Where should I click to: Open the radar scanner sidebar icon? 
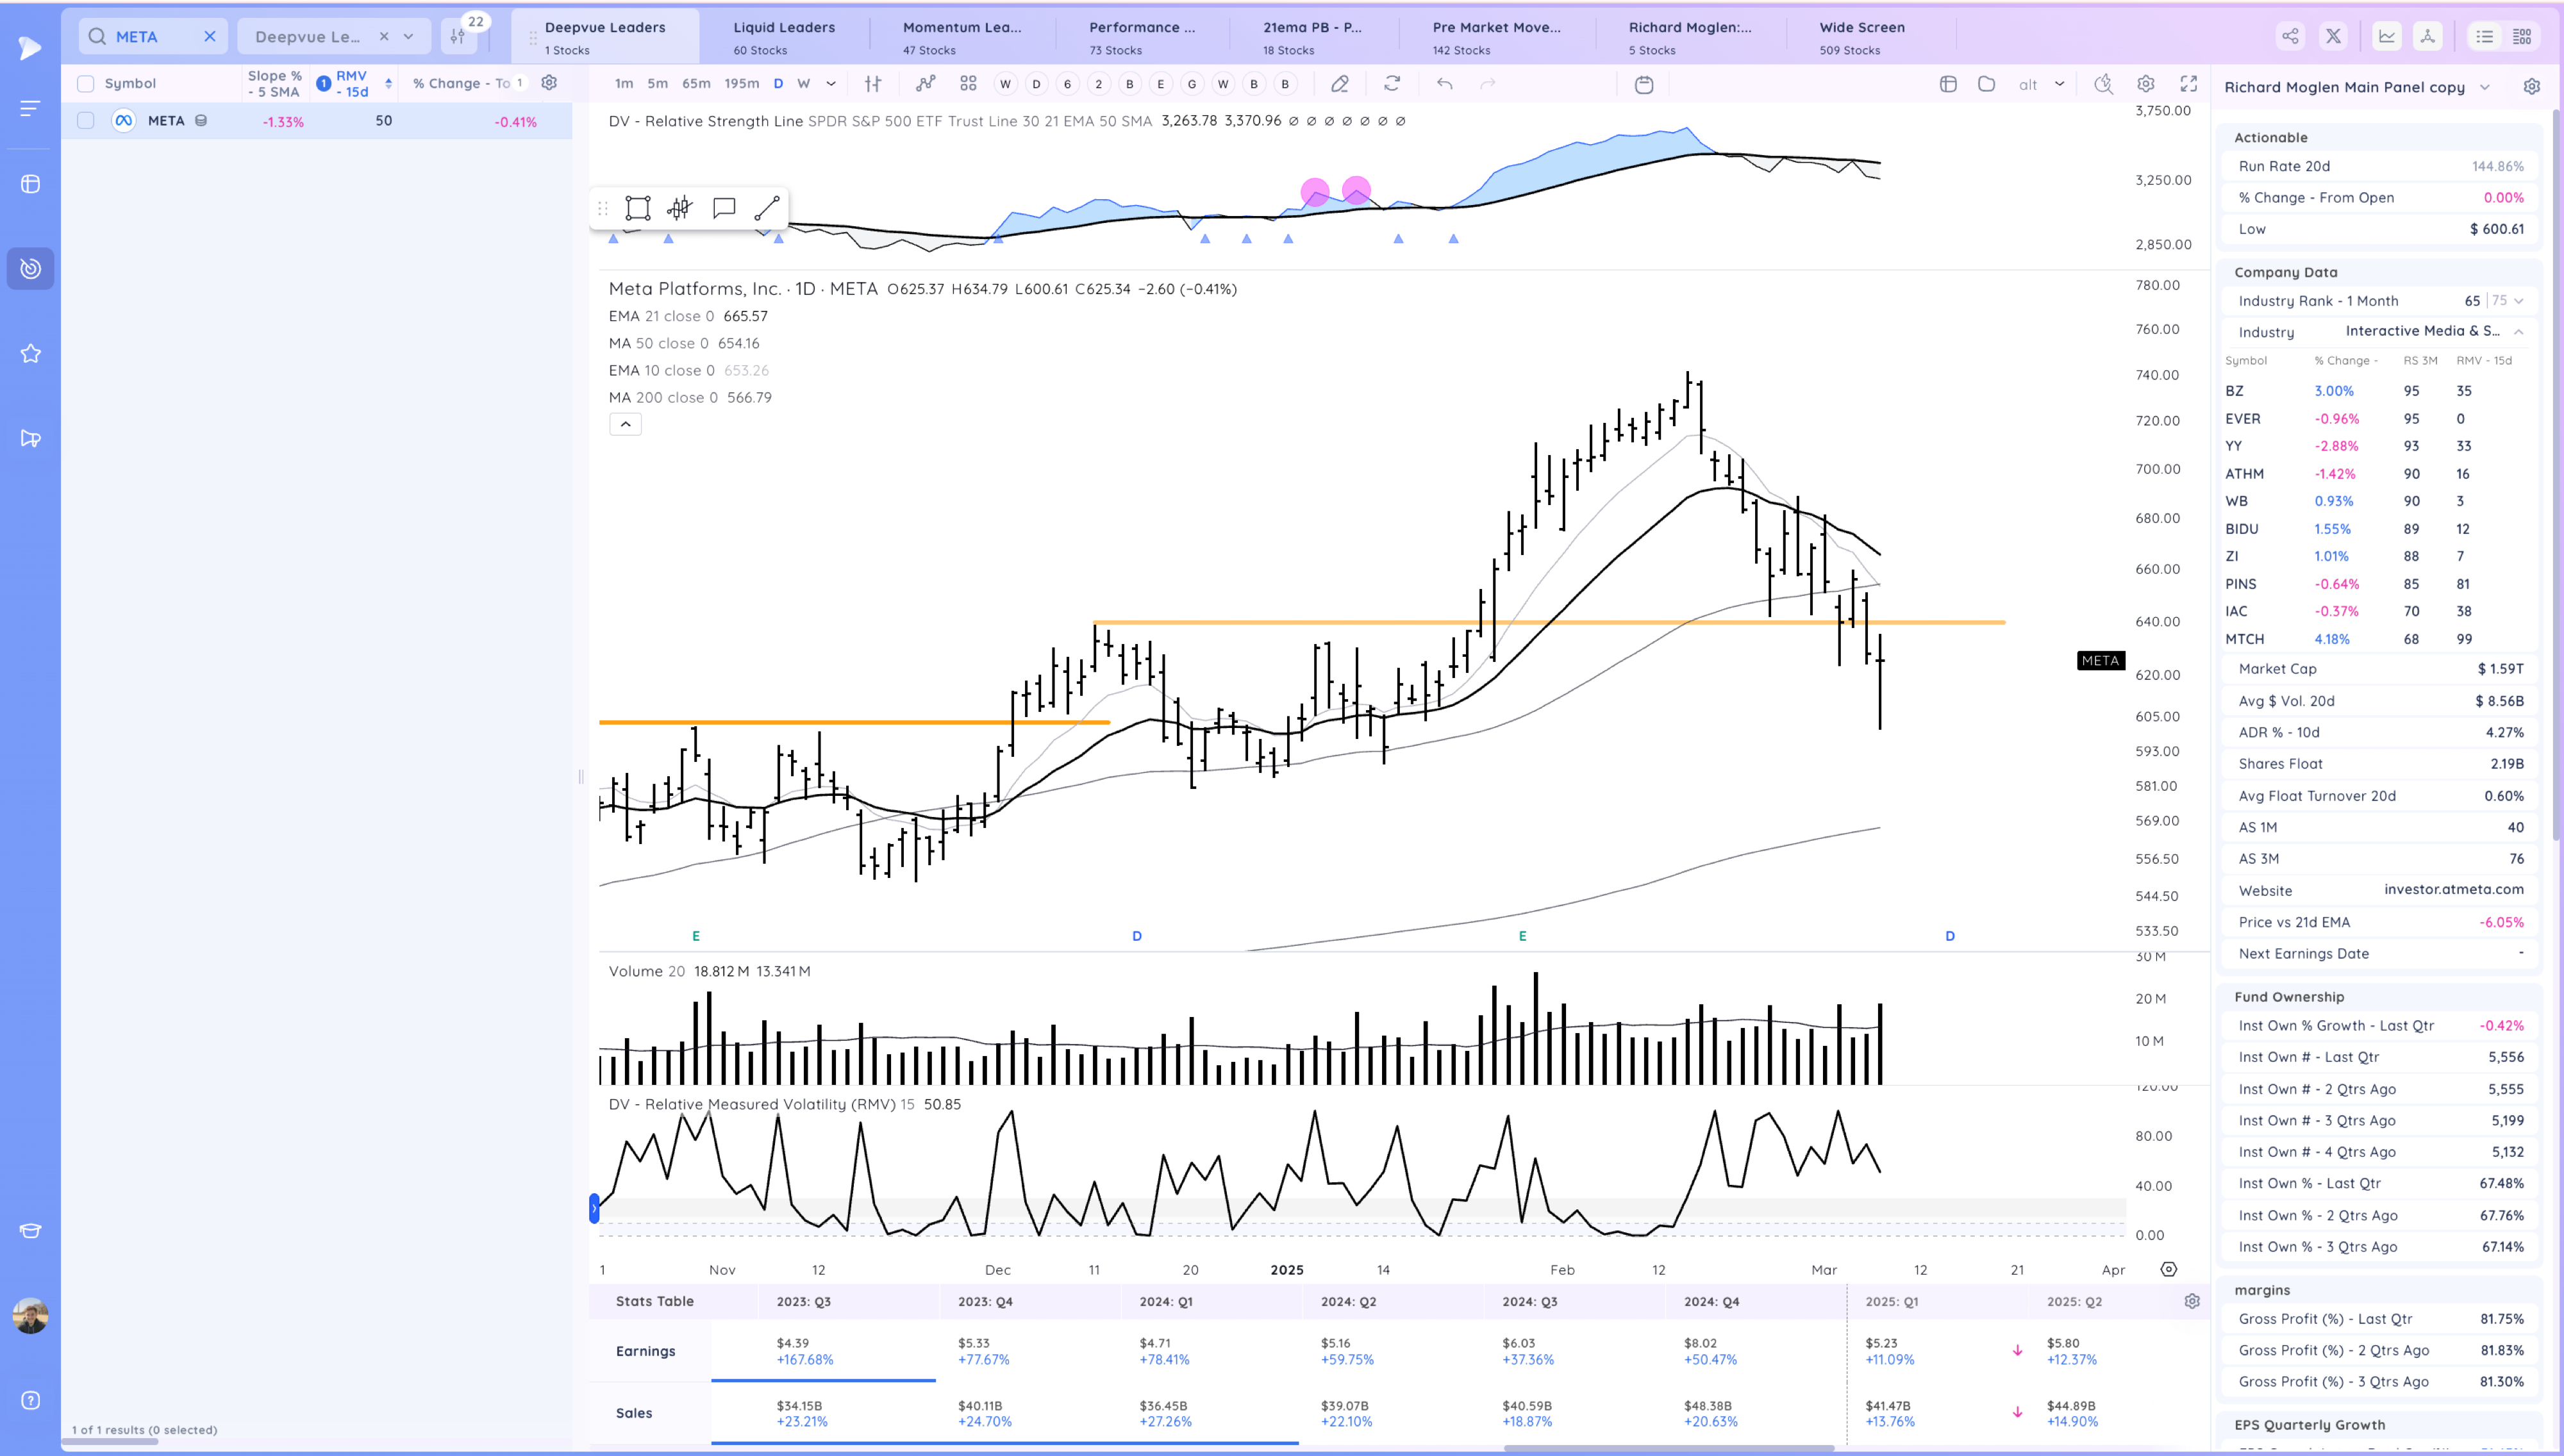coord(30,268)
